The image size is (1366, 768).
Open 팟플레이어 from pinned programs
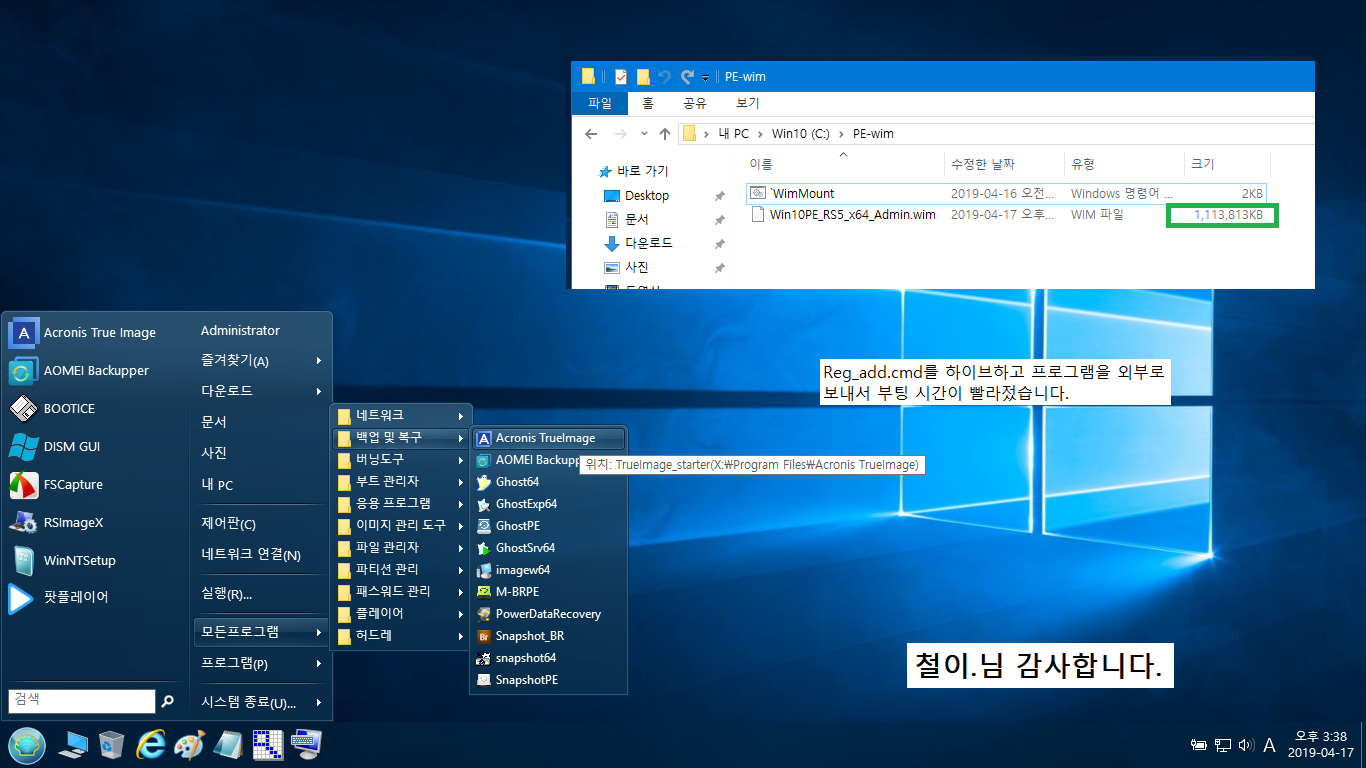(x=96, y=598)
